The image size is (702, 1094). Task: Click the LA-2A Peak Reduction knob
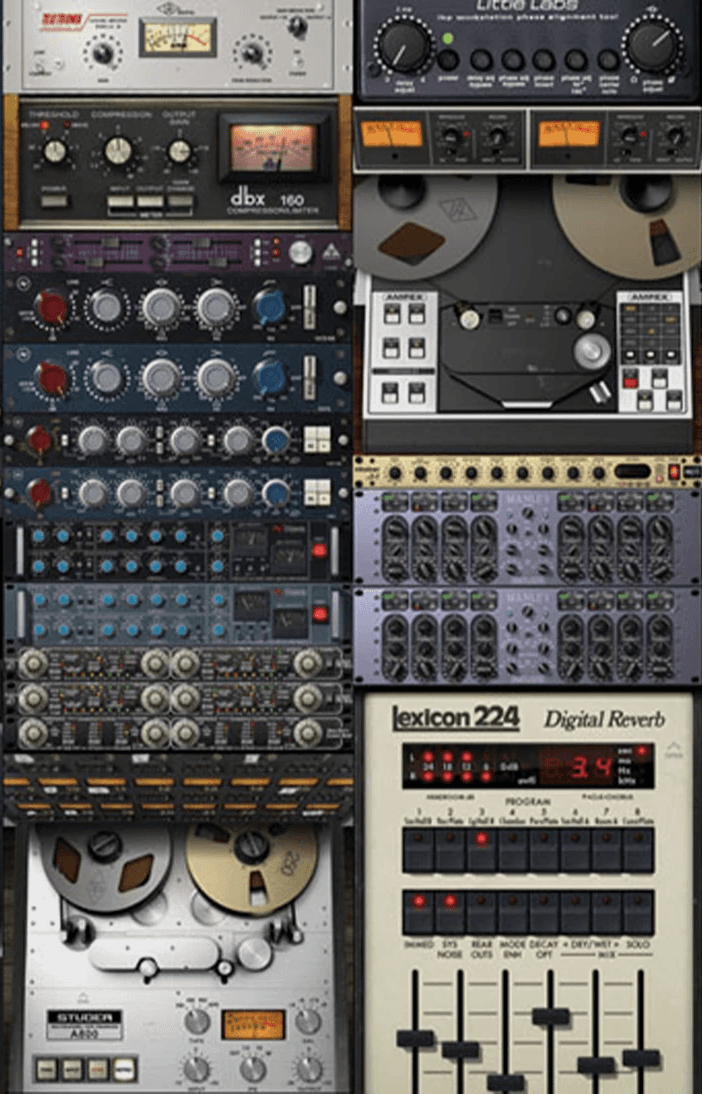click(252, 52)
